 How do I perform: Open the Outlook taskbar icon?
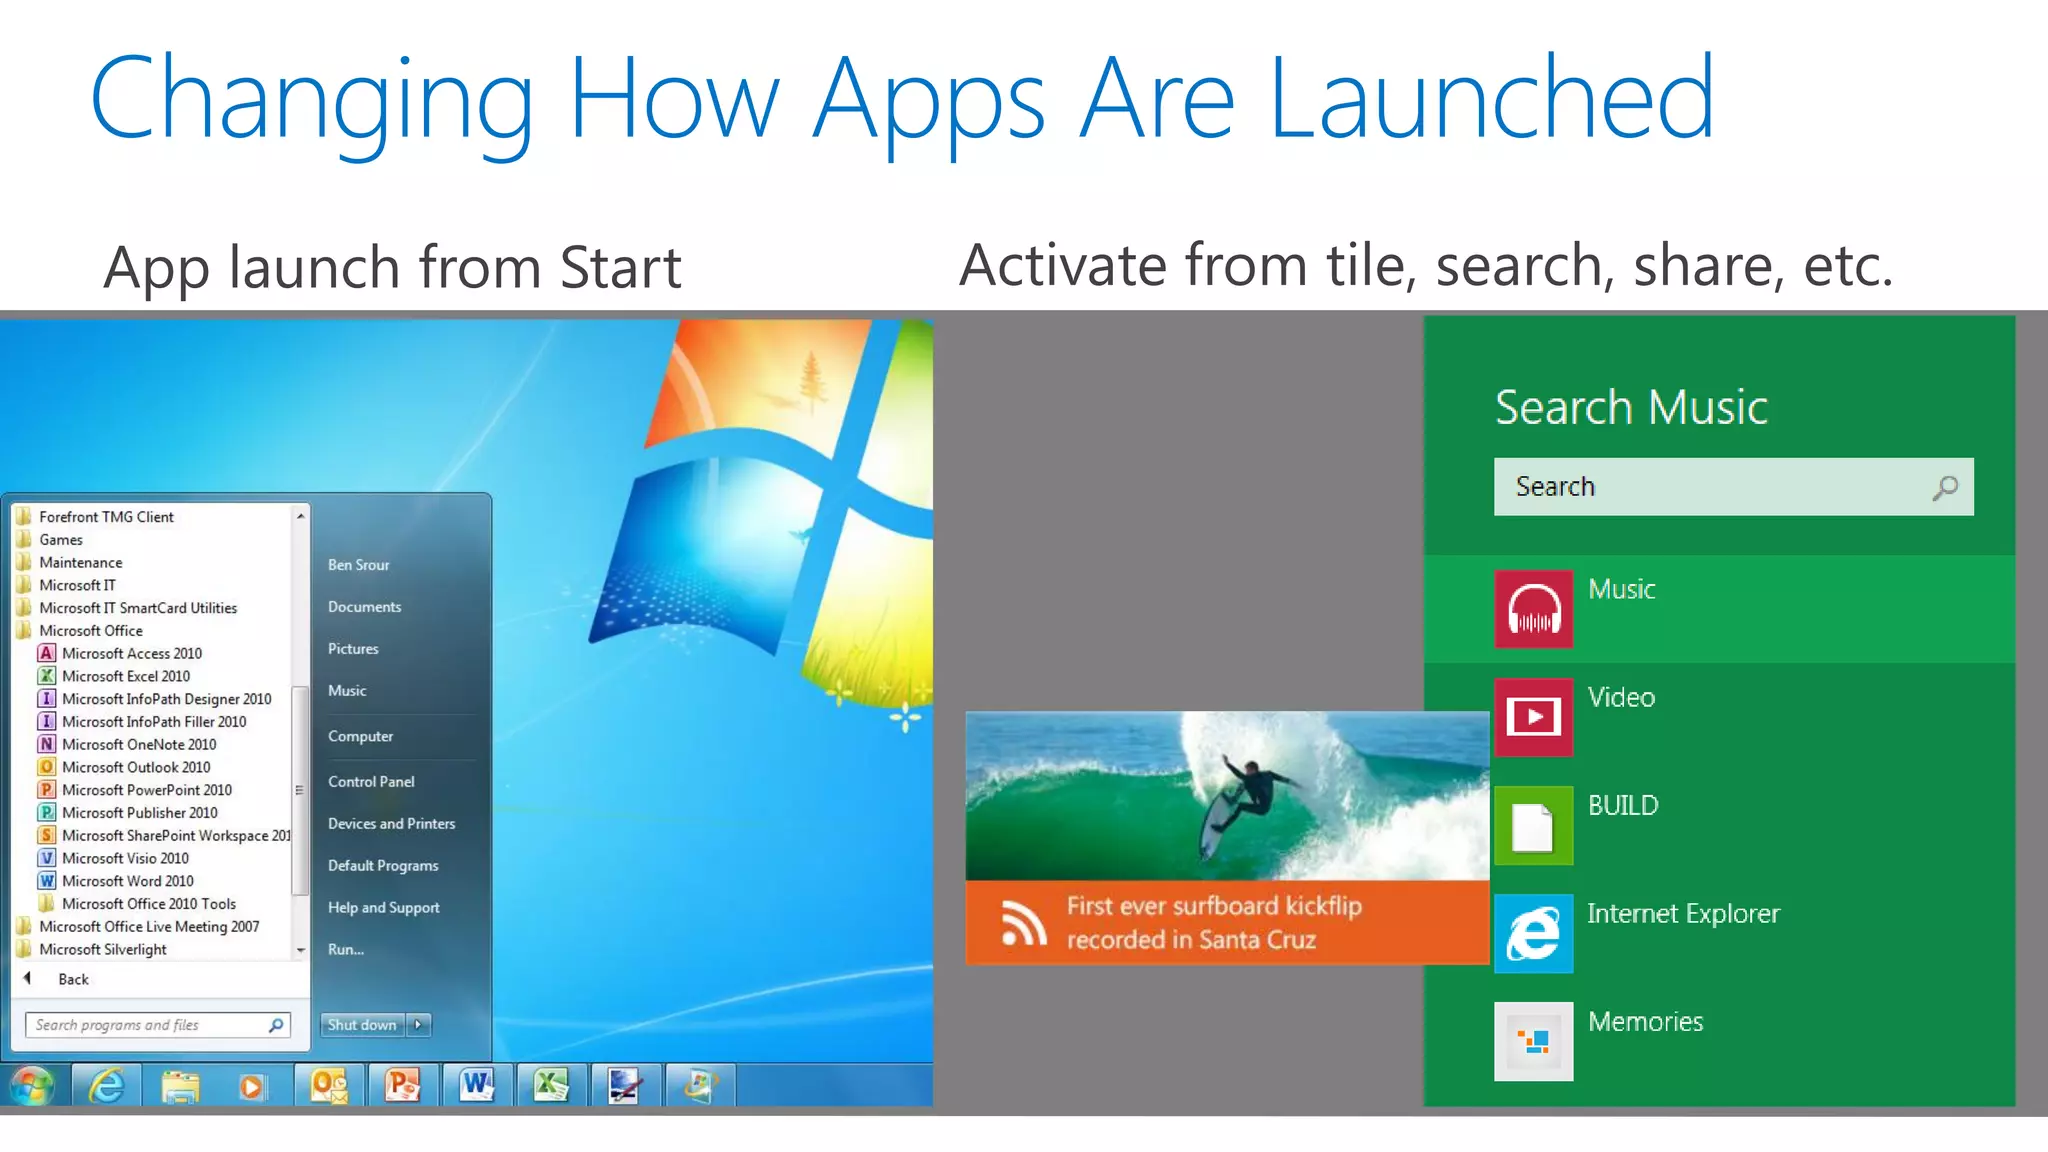point(329,1086)
